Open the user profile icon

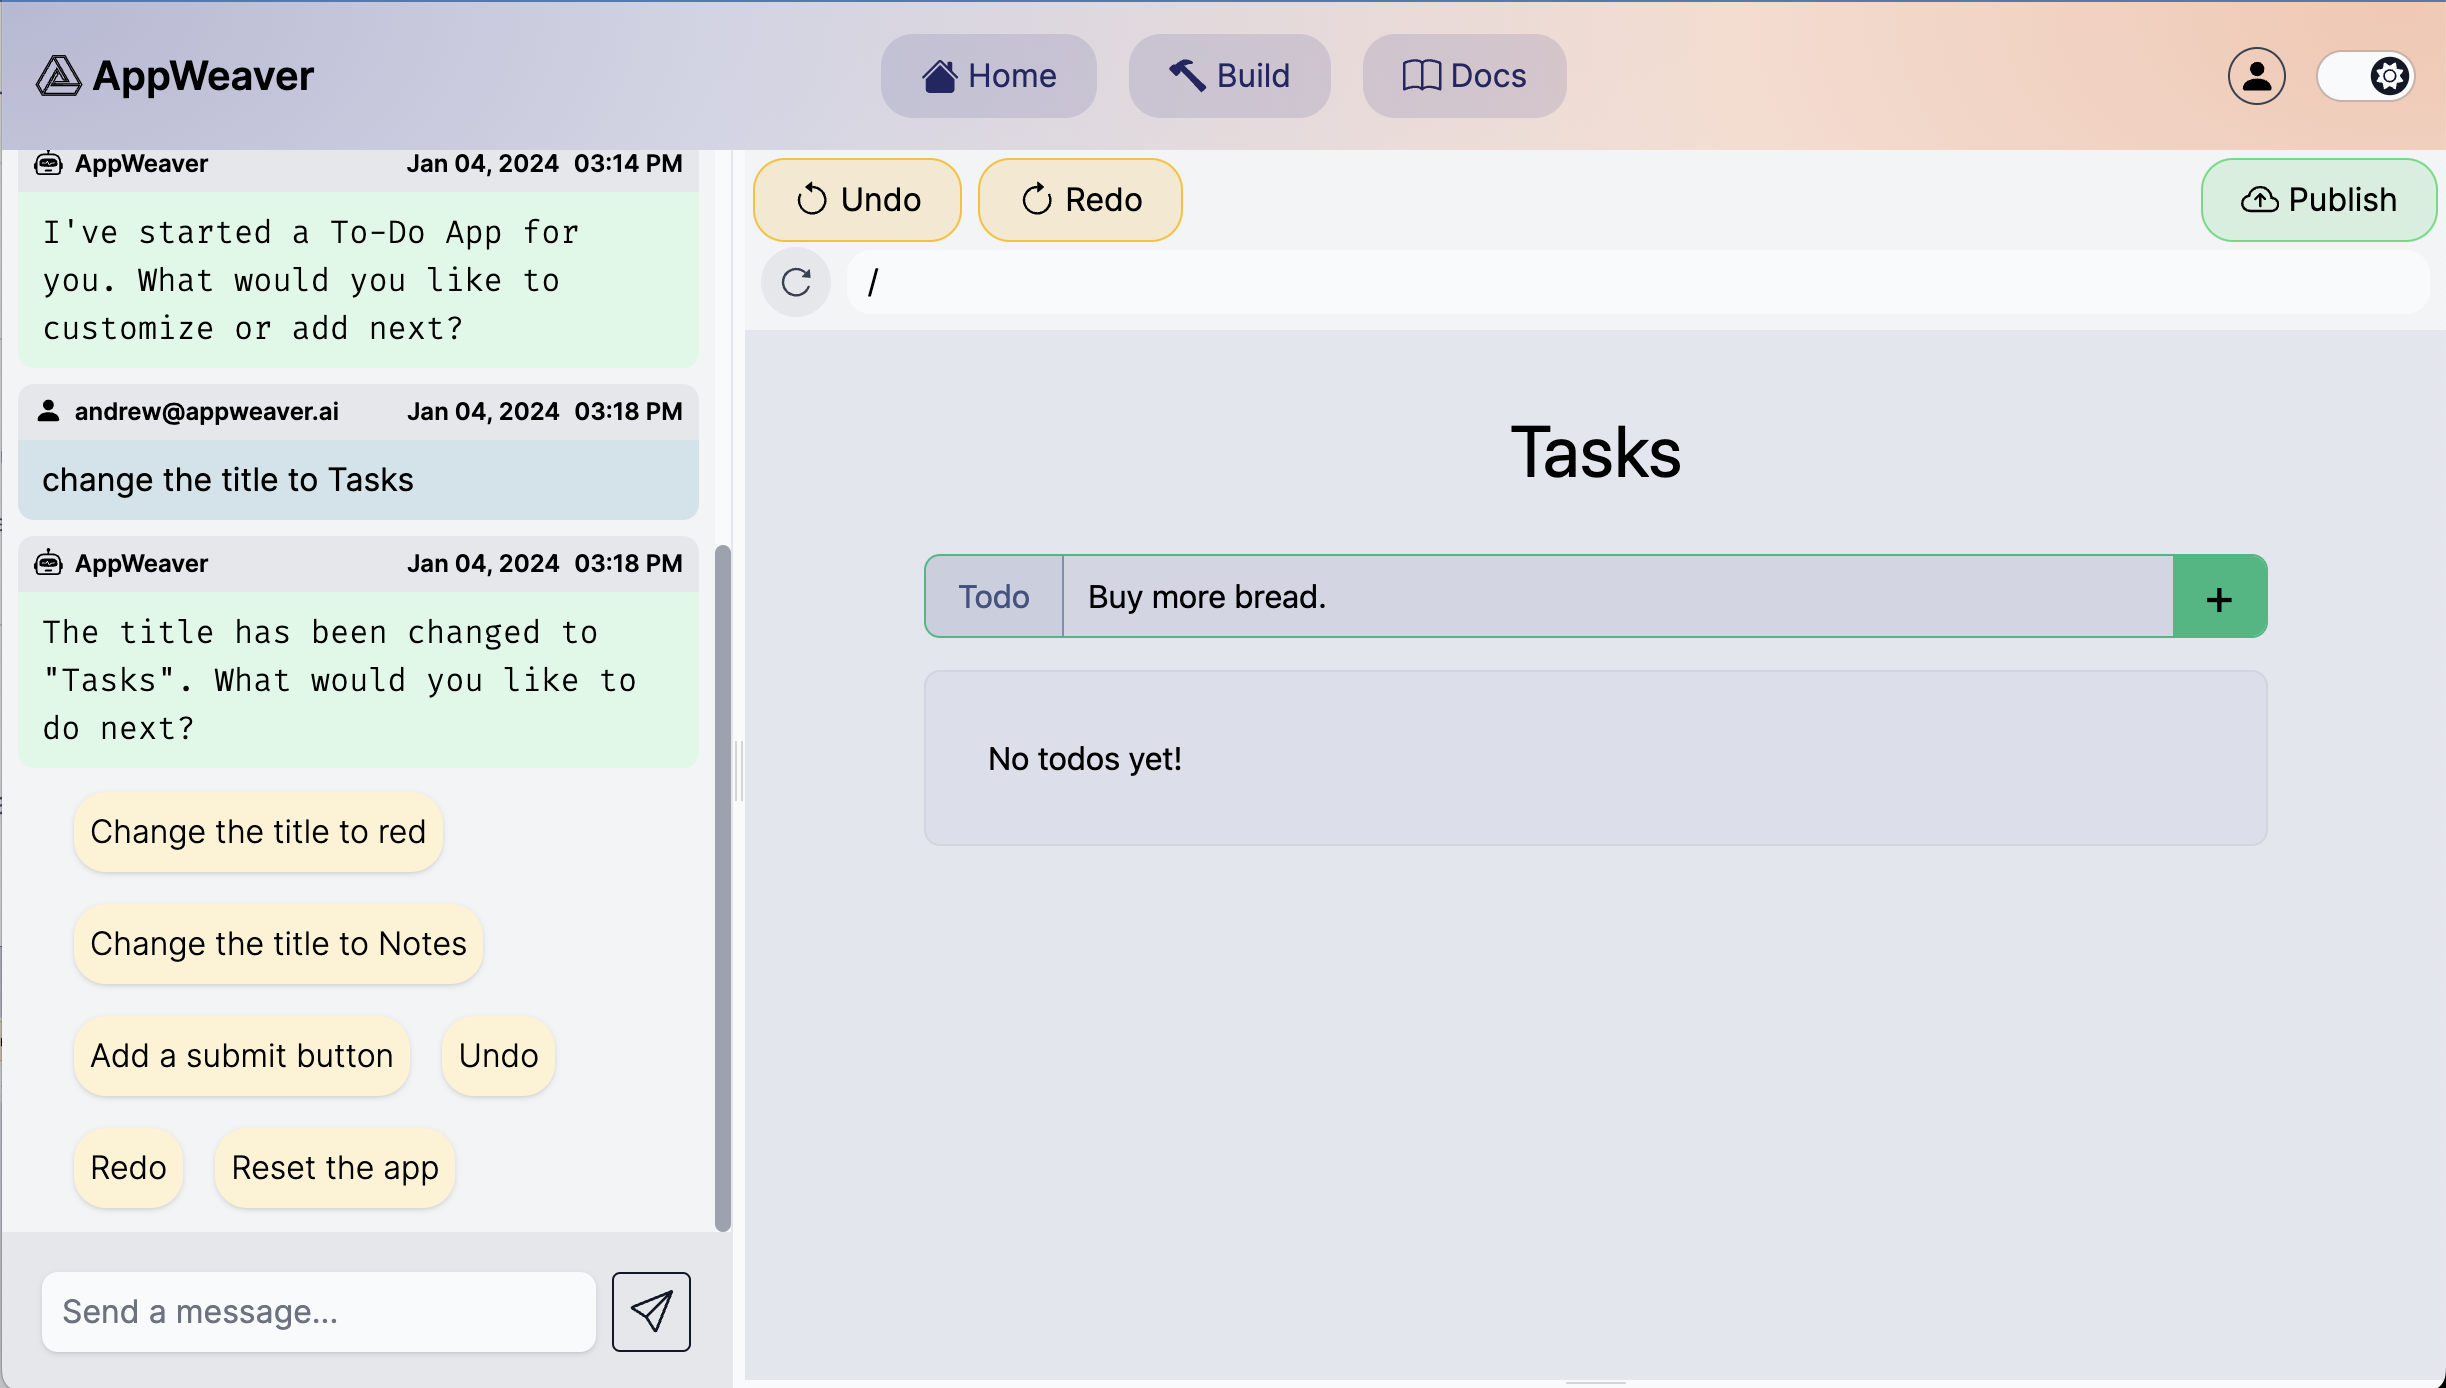pos(2256,76)
